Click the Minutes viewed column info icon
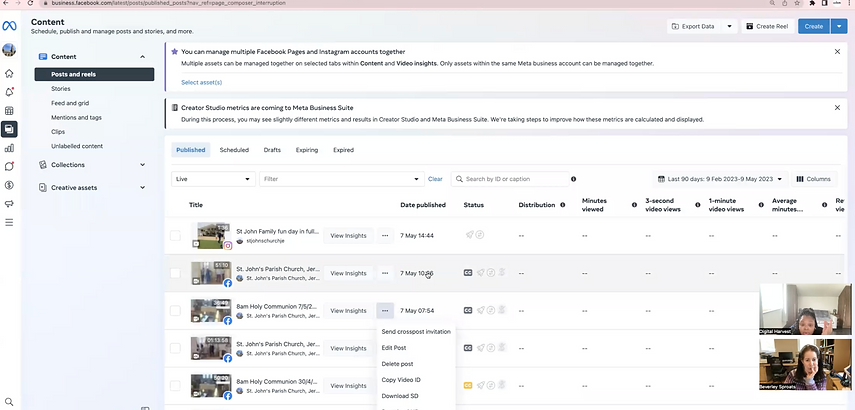 634,205
